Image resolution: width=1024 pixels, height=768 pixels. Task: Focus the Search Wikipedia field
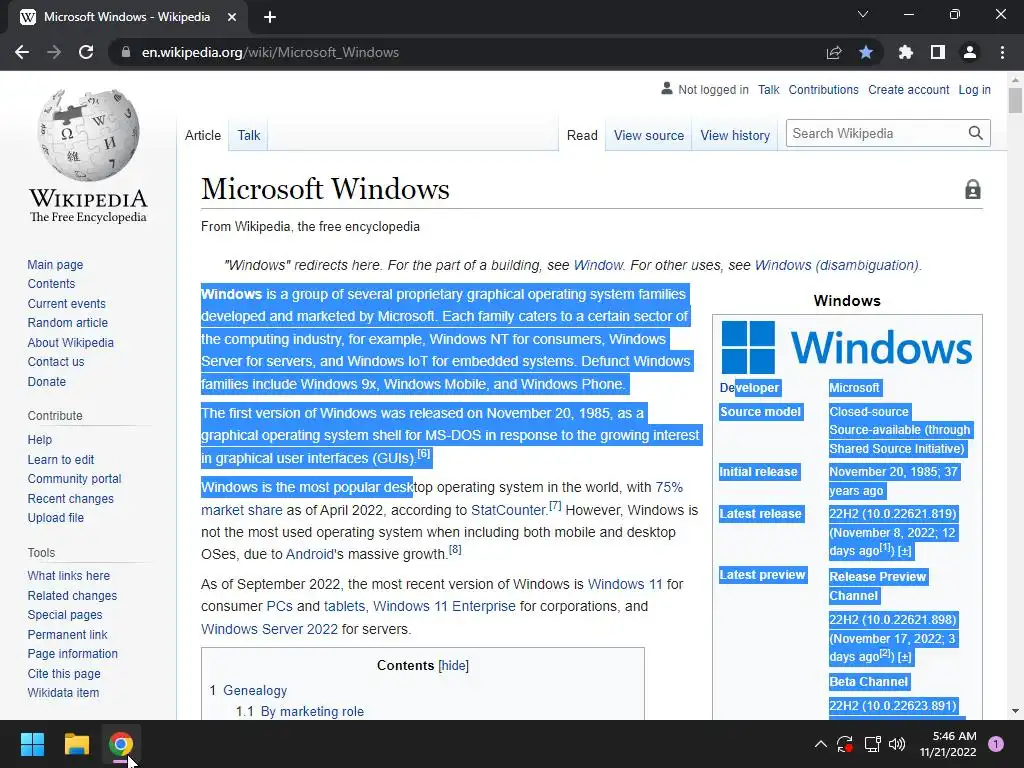click(x=875, y=133)
